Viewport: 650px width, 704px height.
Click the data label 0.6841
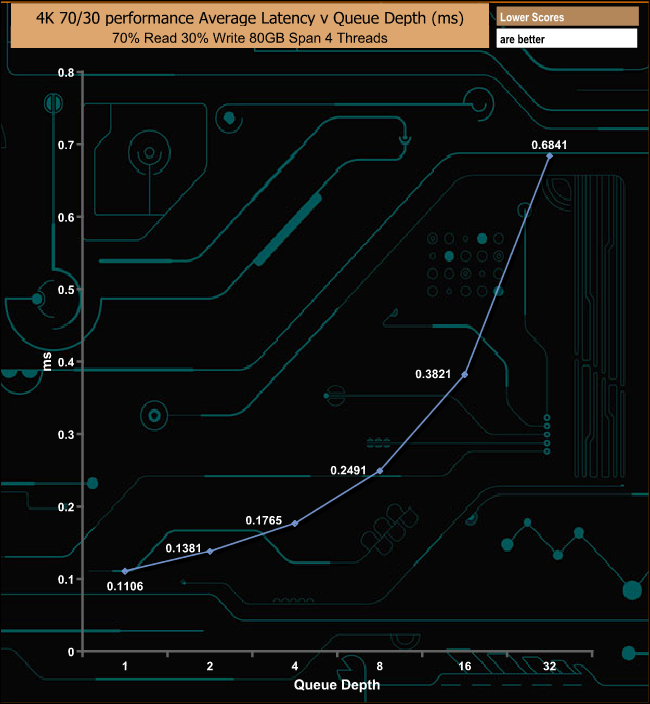pyautogui.click(x=549, y=145)
